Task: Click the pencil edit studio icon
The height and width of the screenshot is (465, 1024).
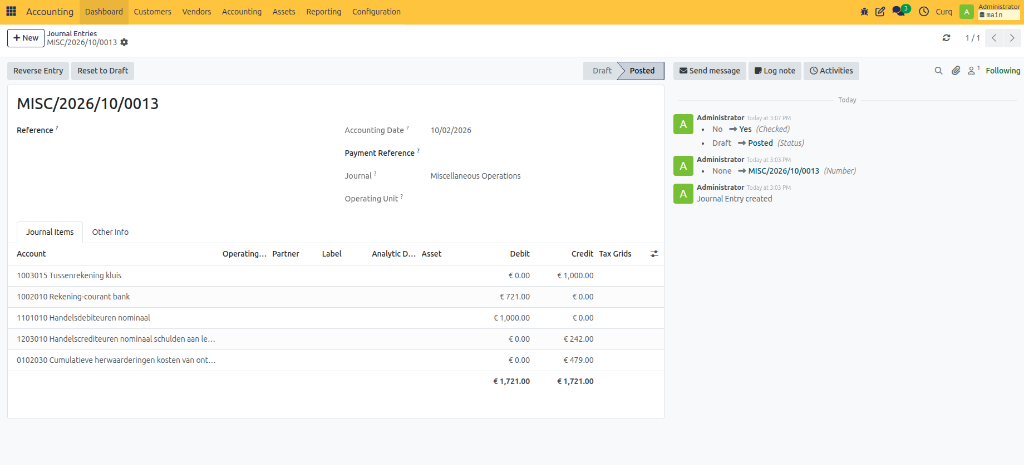Action: 880,12
